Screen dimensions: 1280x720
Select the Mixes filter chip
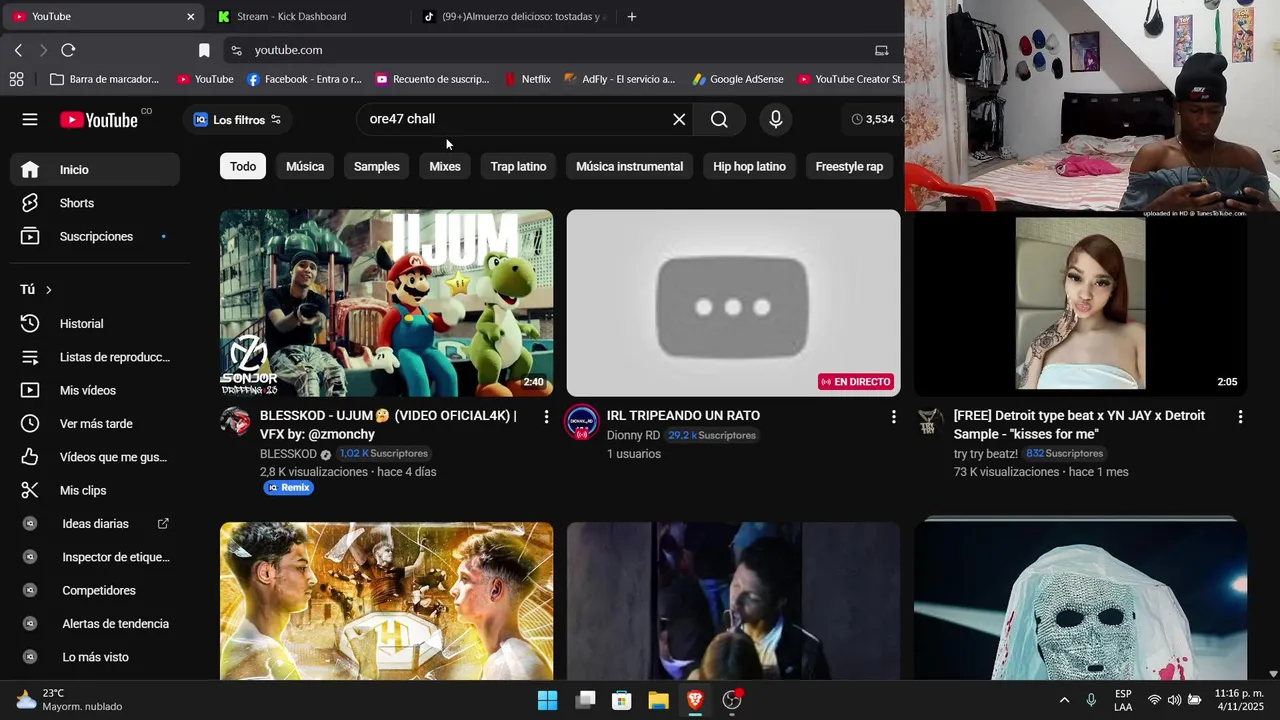pos(445,166)
